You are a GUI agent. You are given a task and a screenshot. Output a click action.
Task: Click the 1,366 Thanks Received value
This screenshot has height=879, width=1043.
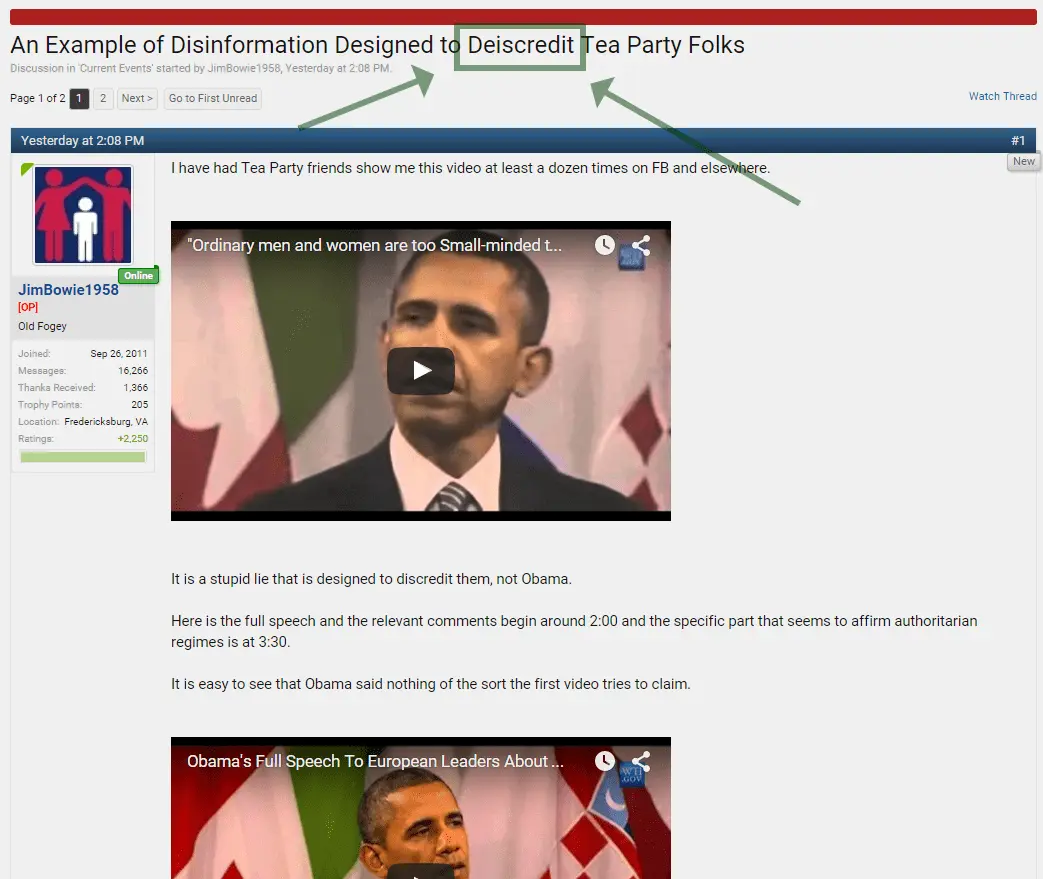136,387
